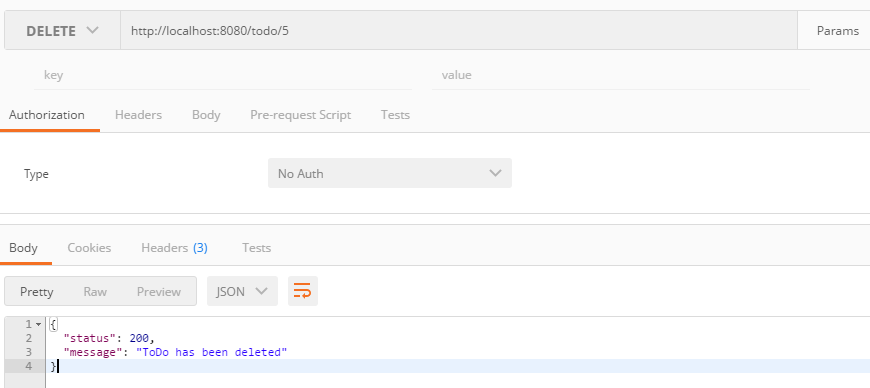Toggle line wrap icon in response toolbar
This screenshot has height=388, width=870.
(302, 291)
